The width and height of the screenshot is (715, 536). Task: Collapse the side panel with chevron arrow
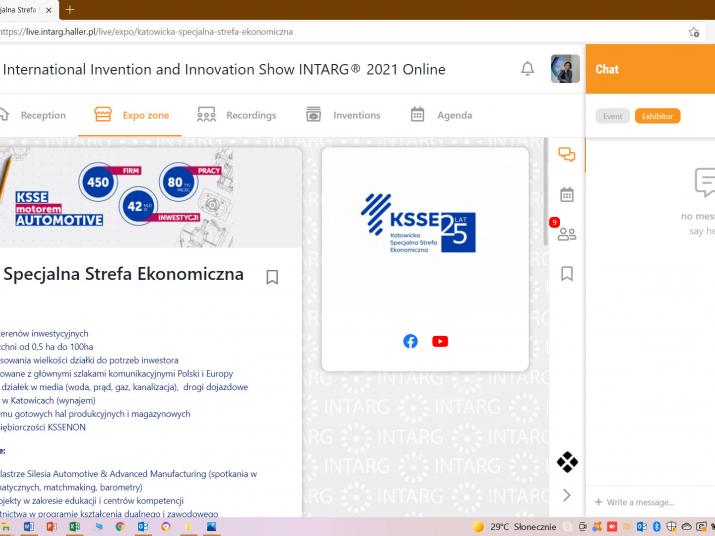(567, 495)
